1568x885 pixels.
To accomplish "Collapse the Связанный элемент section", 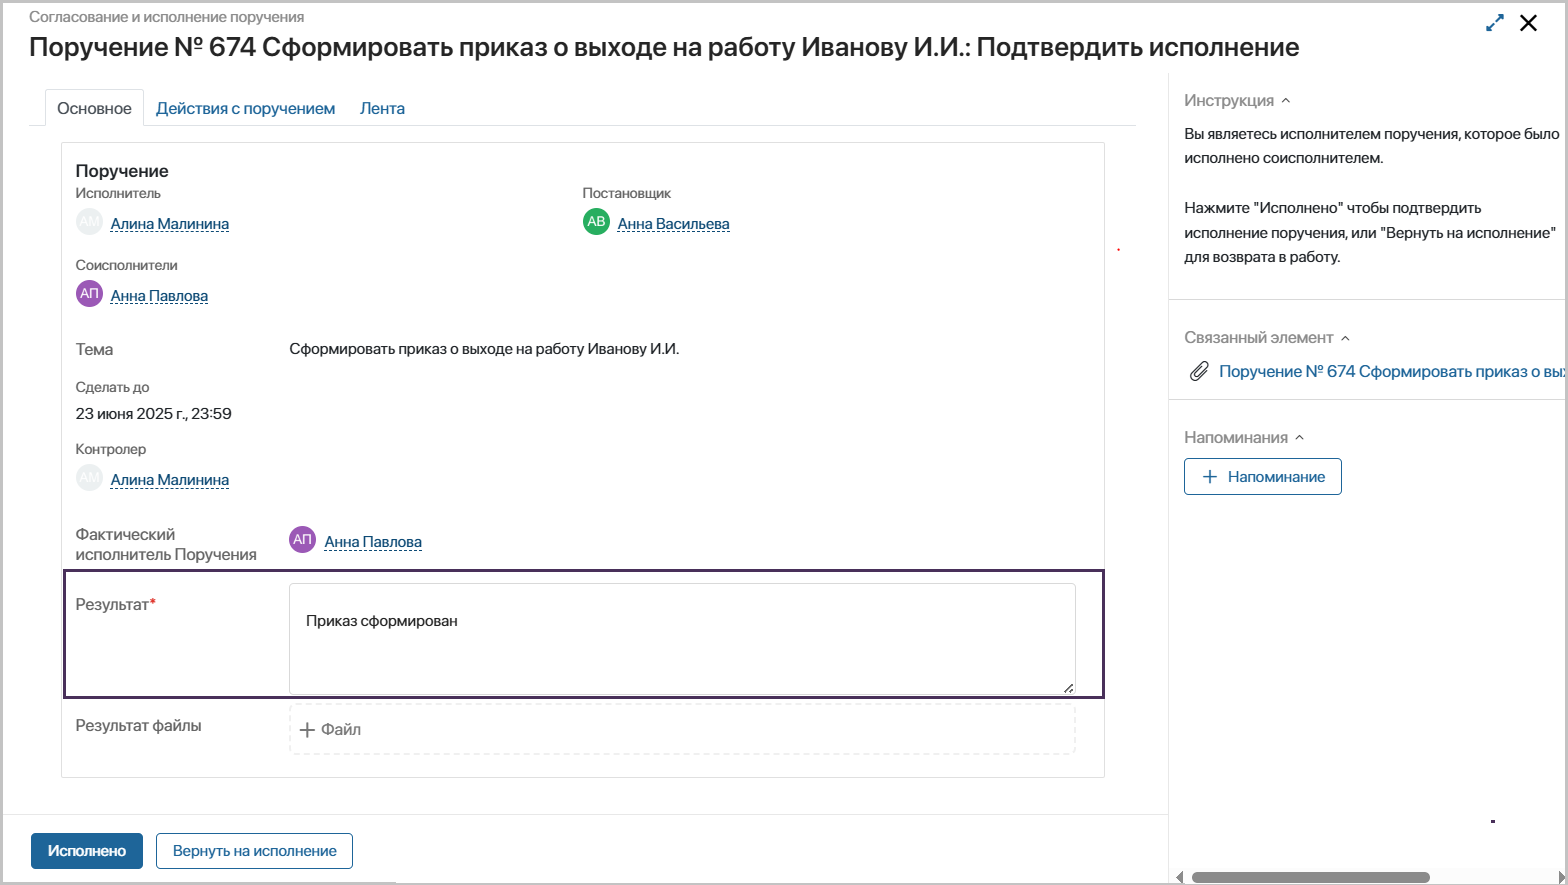I will coord(1345,338).
